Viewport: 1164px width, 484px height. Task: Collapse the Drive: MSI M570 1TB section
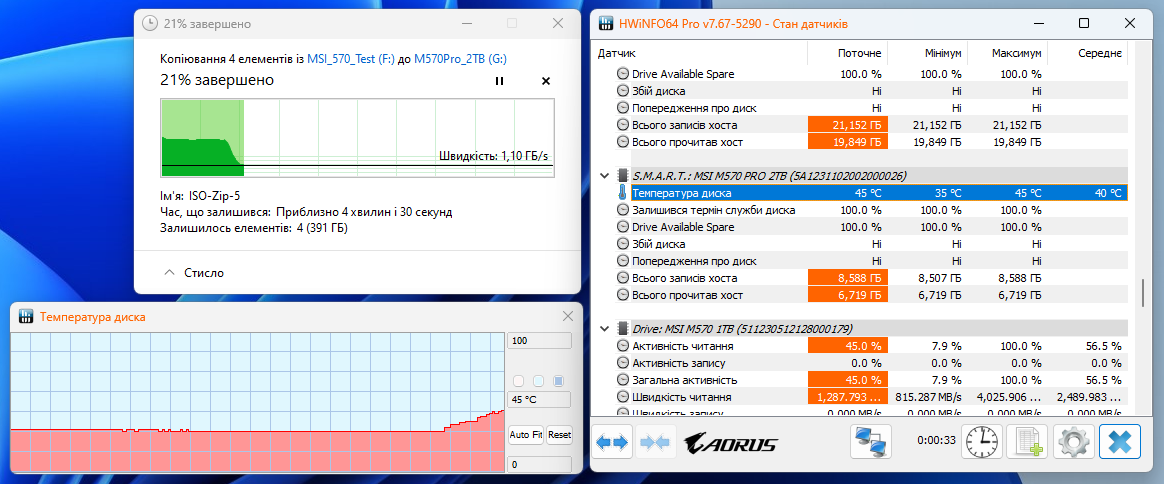click(604, 328)
